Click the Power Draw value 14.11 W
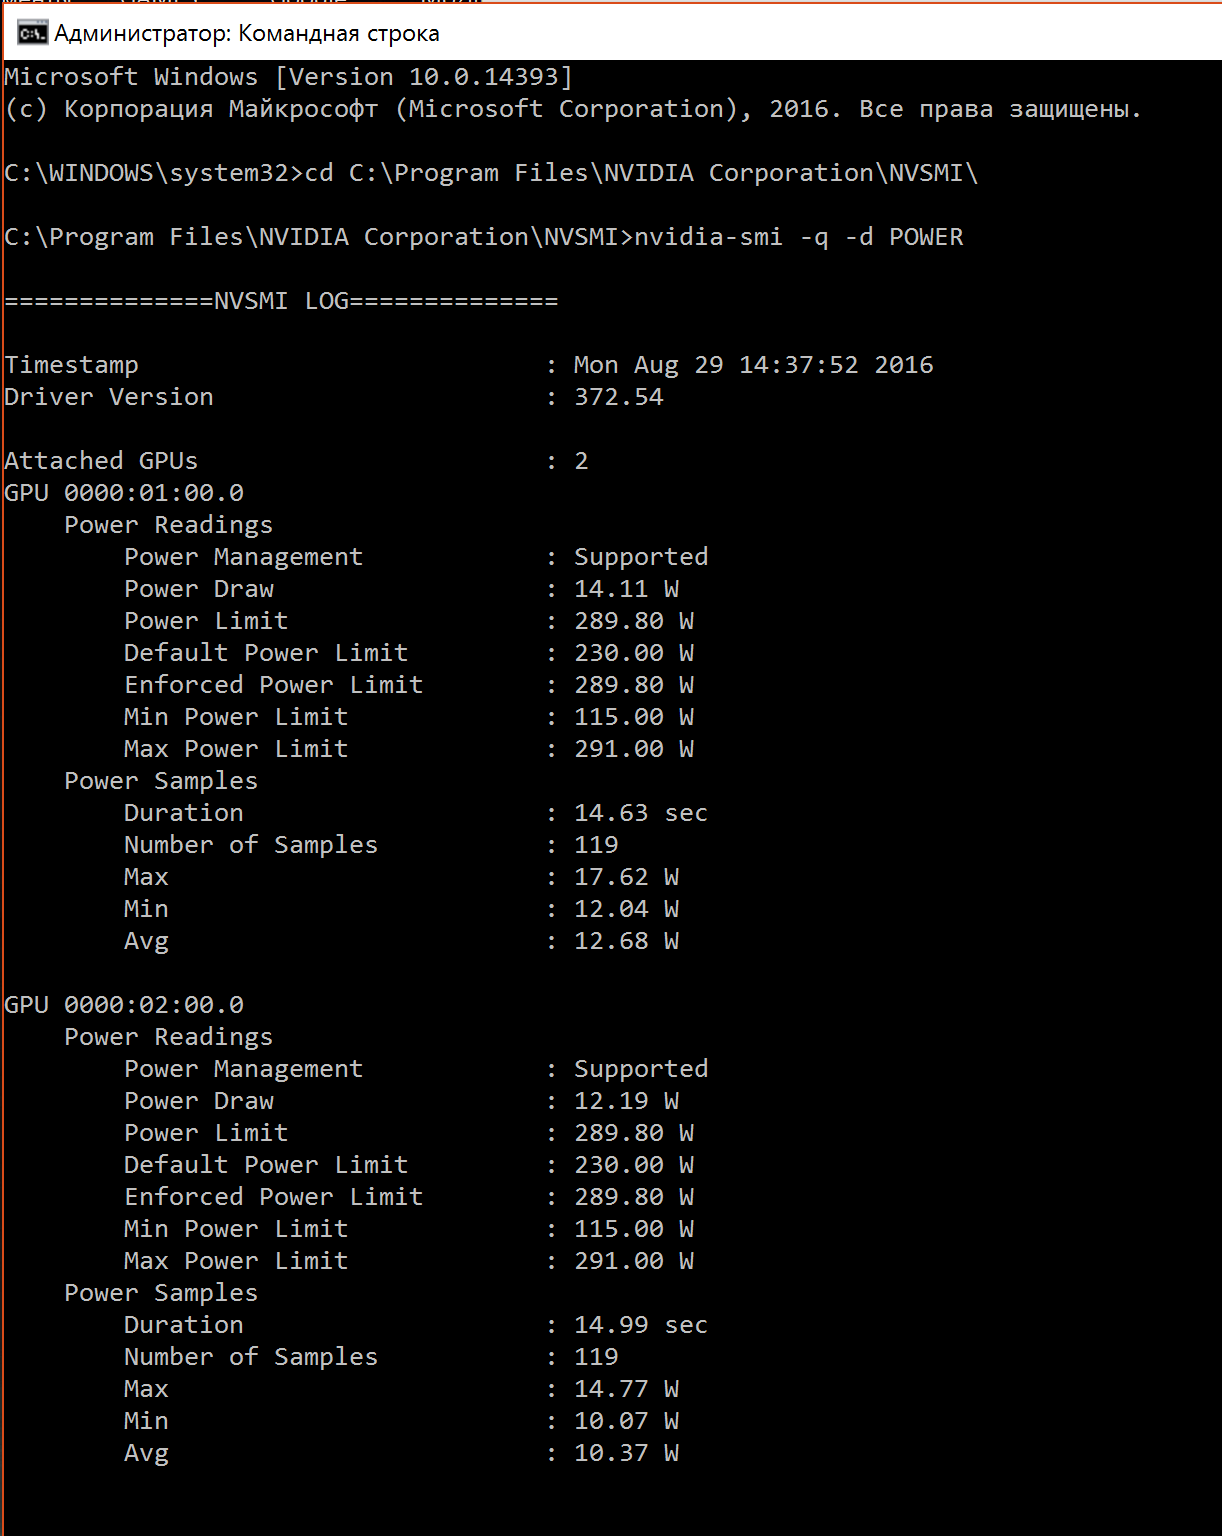 626,589
